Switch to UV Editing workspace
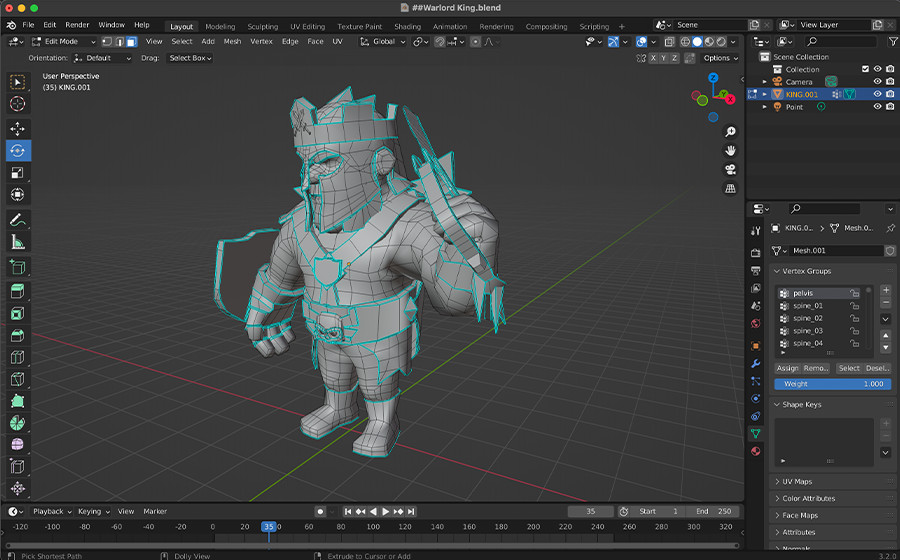900x560 pixels. (x=307, y=26)
